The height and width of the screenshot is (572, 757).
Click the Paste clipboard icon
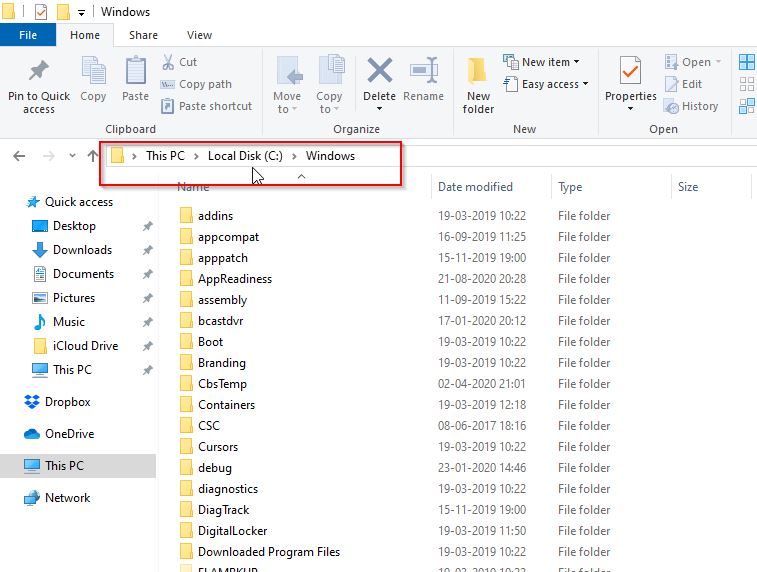[136, 72]
